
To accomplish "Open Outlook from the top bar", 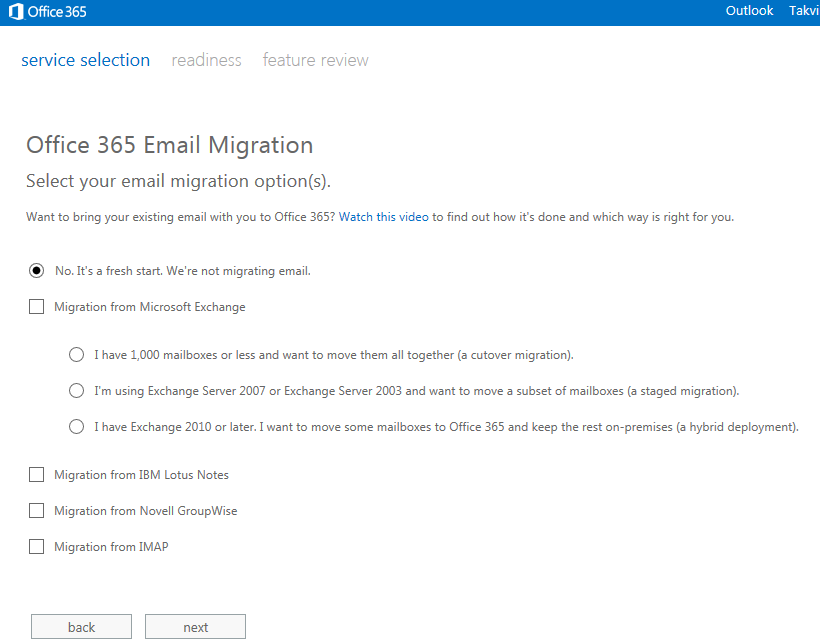I will pyautogui.click(x=749, y=10).
